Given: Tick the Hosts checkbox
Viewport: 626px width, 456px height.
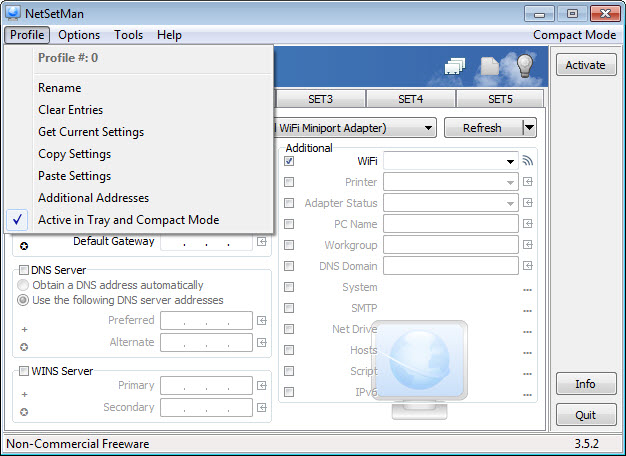Looking at the screenshot, I should point(289,350).
